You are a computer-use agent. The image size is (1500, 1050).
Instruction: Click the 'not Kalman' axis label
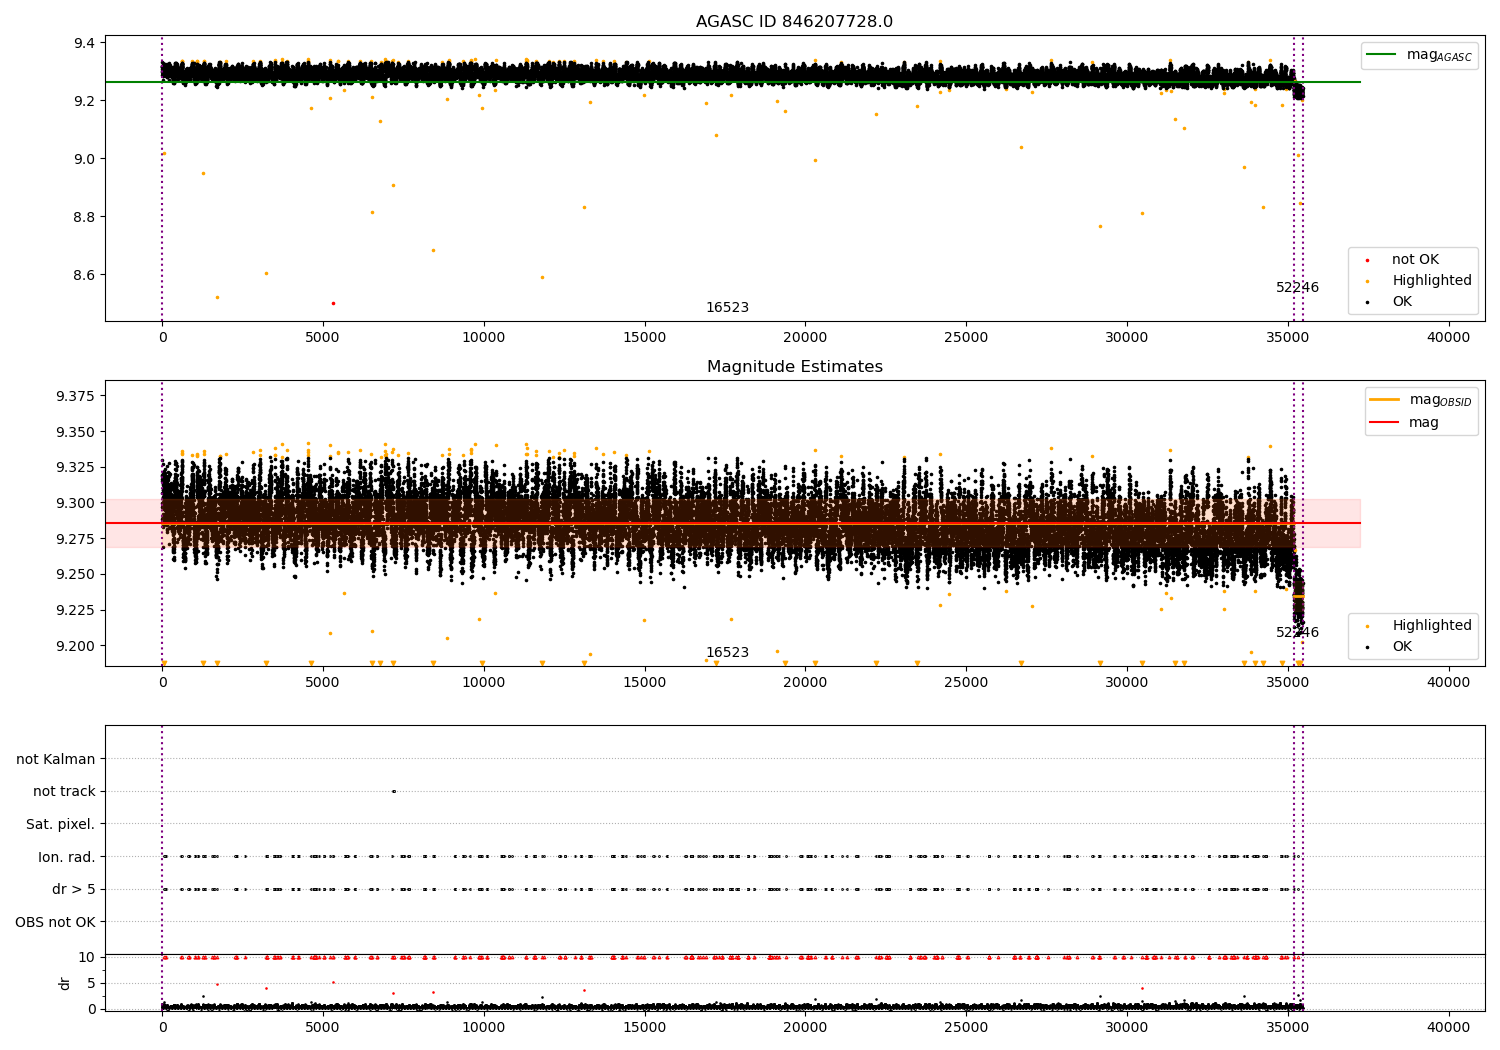(56, 759)
